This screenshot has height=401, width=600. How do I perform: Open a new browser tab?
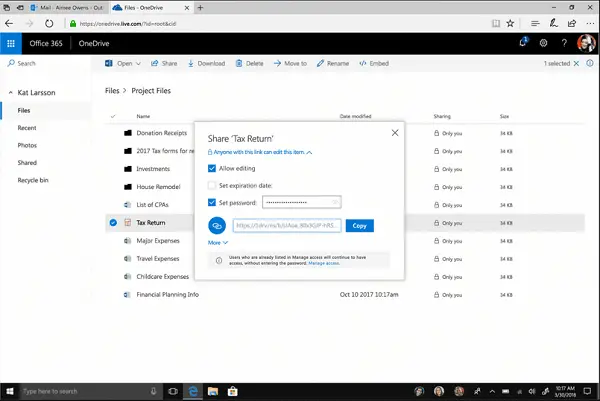click(201, 8)
